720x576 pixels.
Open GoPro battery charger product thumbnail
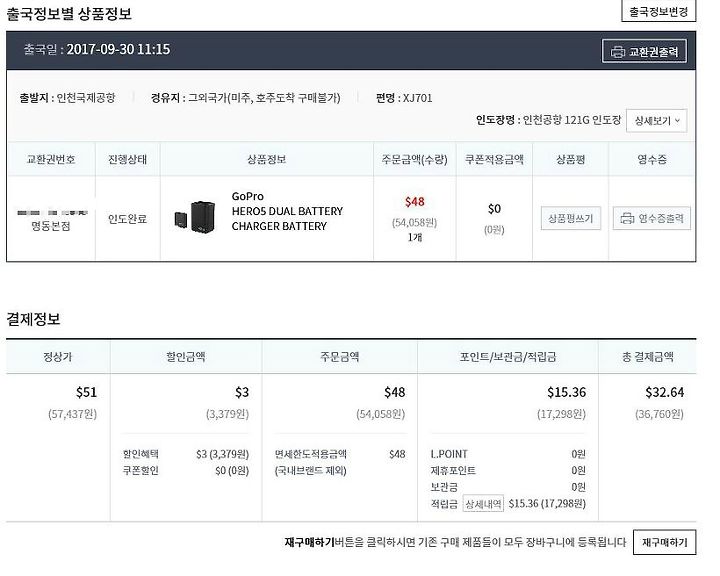[195, 217]
